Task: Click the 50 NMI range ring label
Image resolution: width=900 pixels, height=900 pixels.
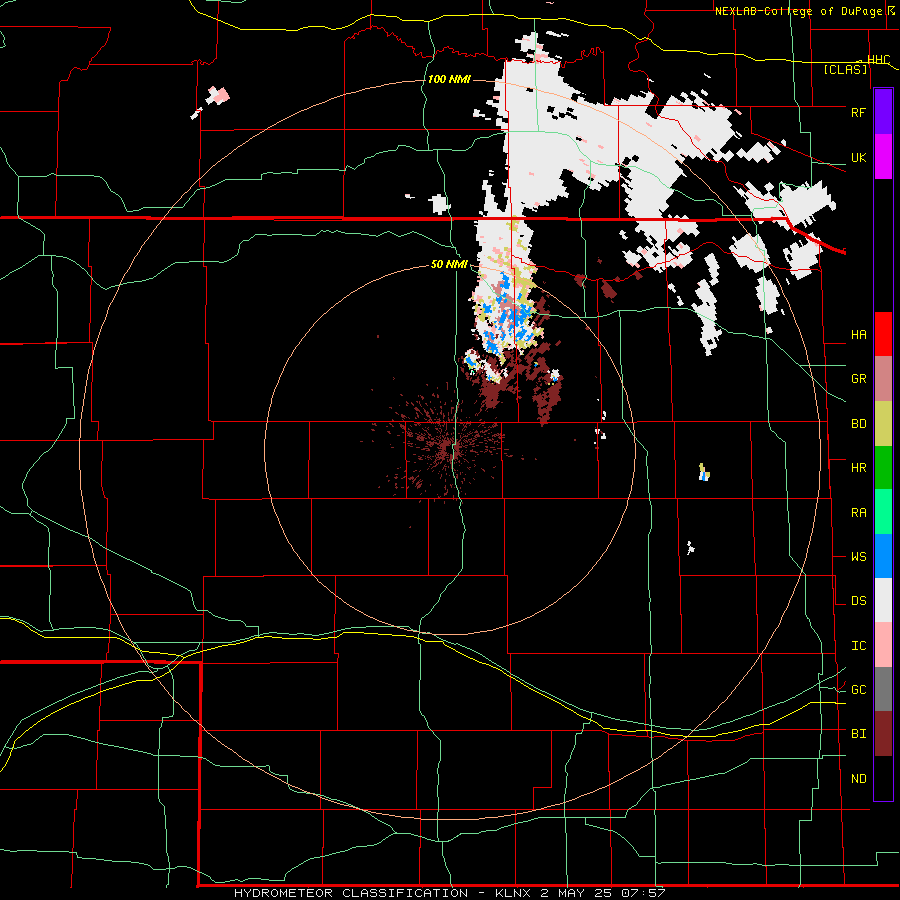Action: 449,264
